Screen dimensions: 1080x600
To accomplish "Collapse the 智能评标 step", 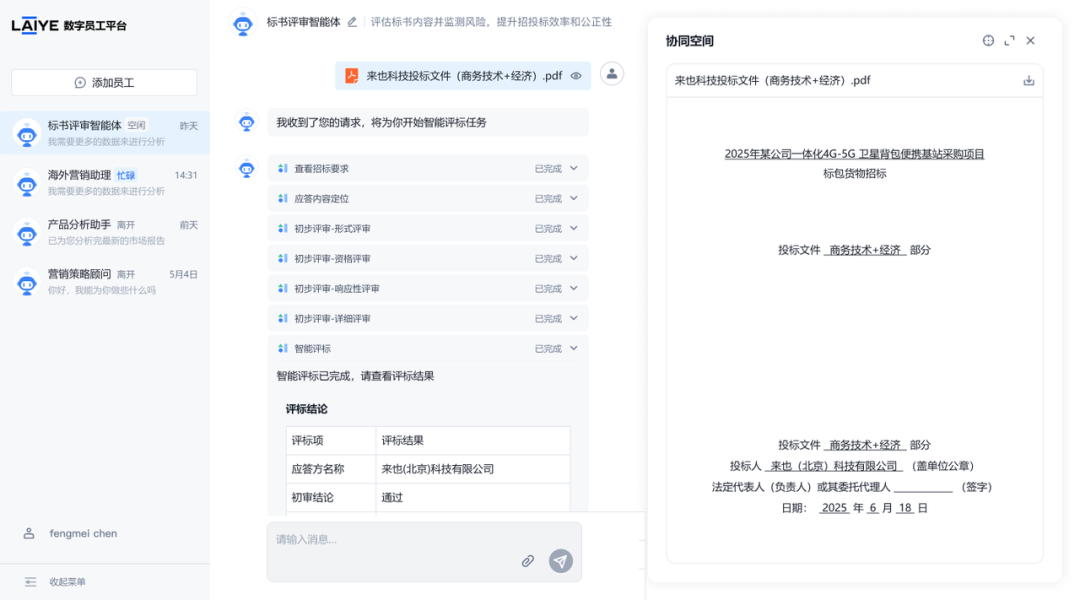I will tap(574, 349).
